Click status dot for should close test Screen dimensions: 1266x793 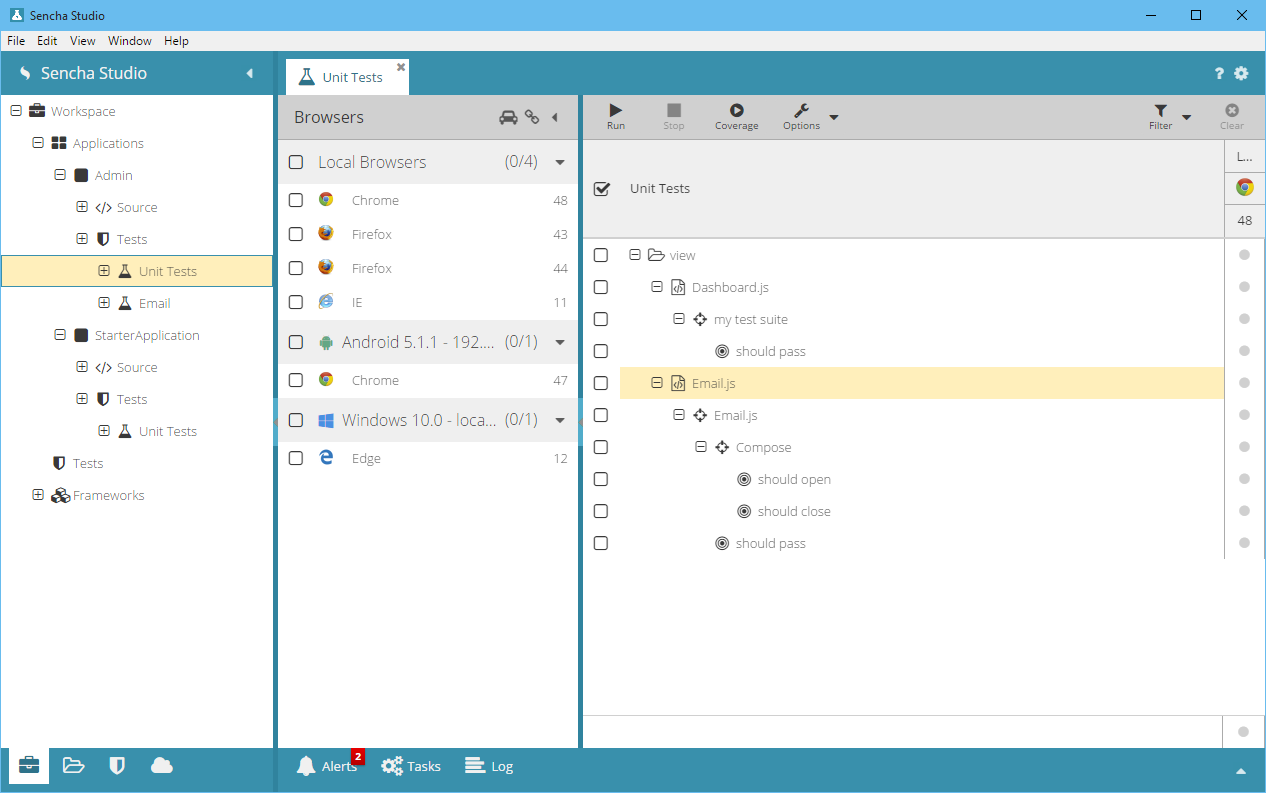pyautogui.click(x=1244, y=511)
